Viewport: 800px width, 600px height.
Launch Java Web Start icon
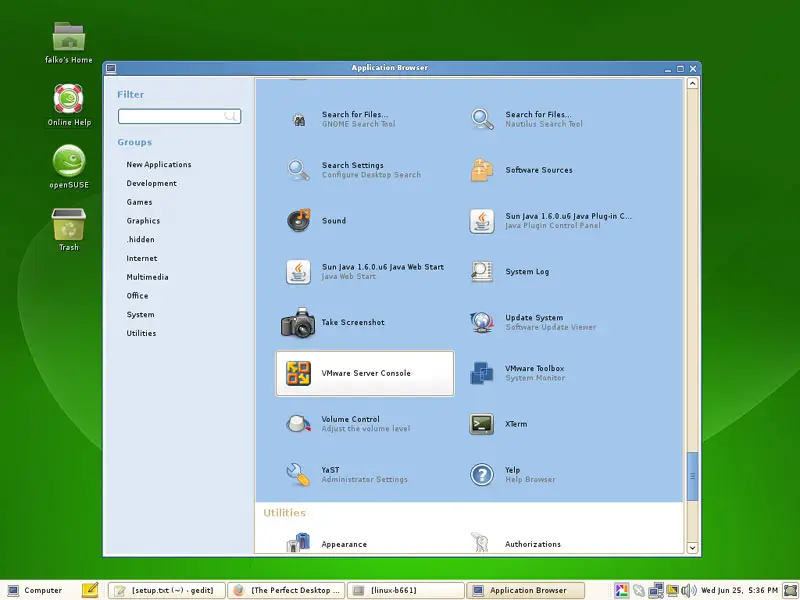pos(298,271)
